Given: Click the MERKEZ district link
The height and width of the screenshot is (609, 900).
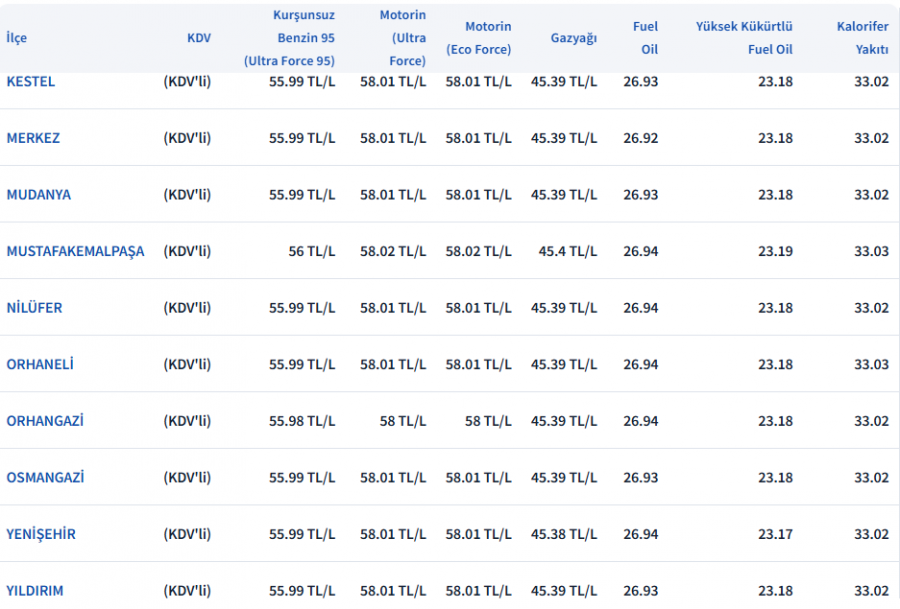Looking at the screenshot, I should click(33, 138).
